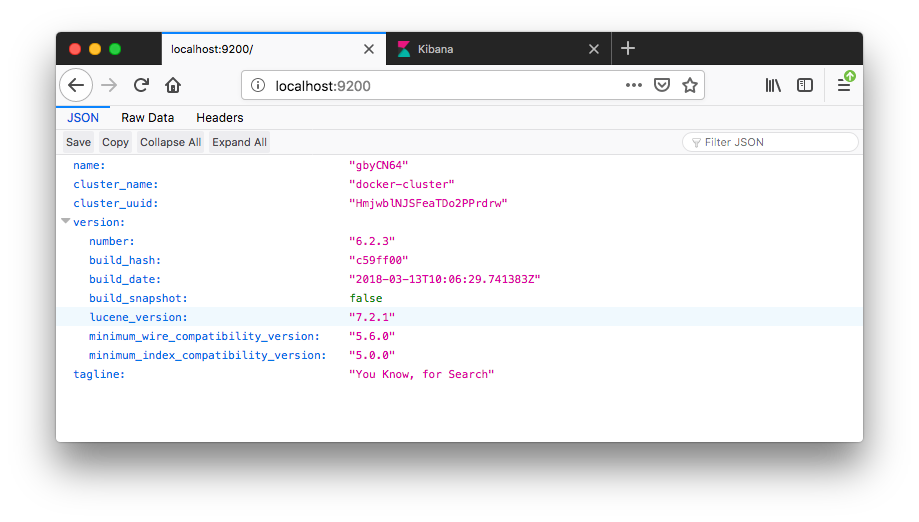Save page to Pocket icon
This screenshot has height=522, width=919.
pos(662,86)
